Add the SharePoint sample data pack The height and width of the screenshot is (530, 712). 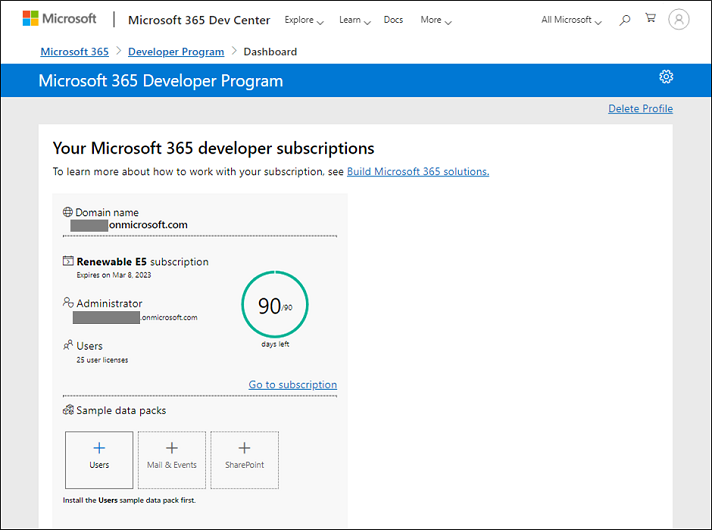pos(244,460)
